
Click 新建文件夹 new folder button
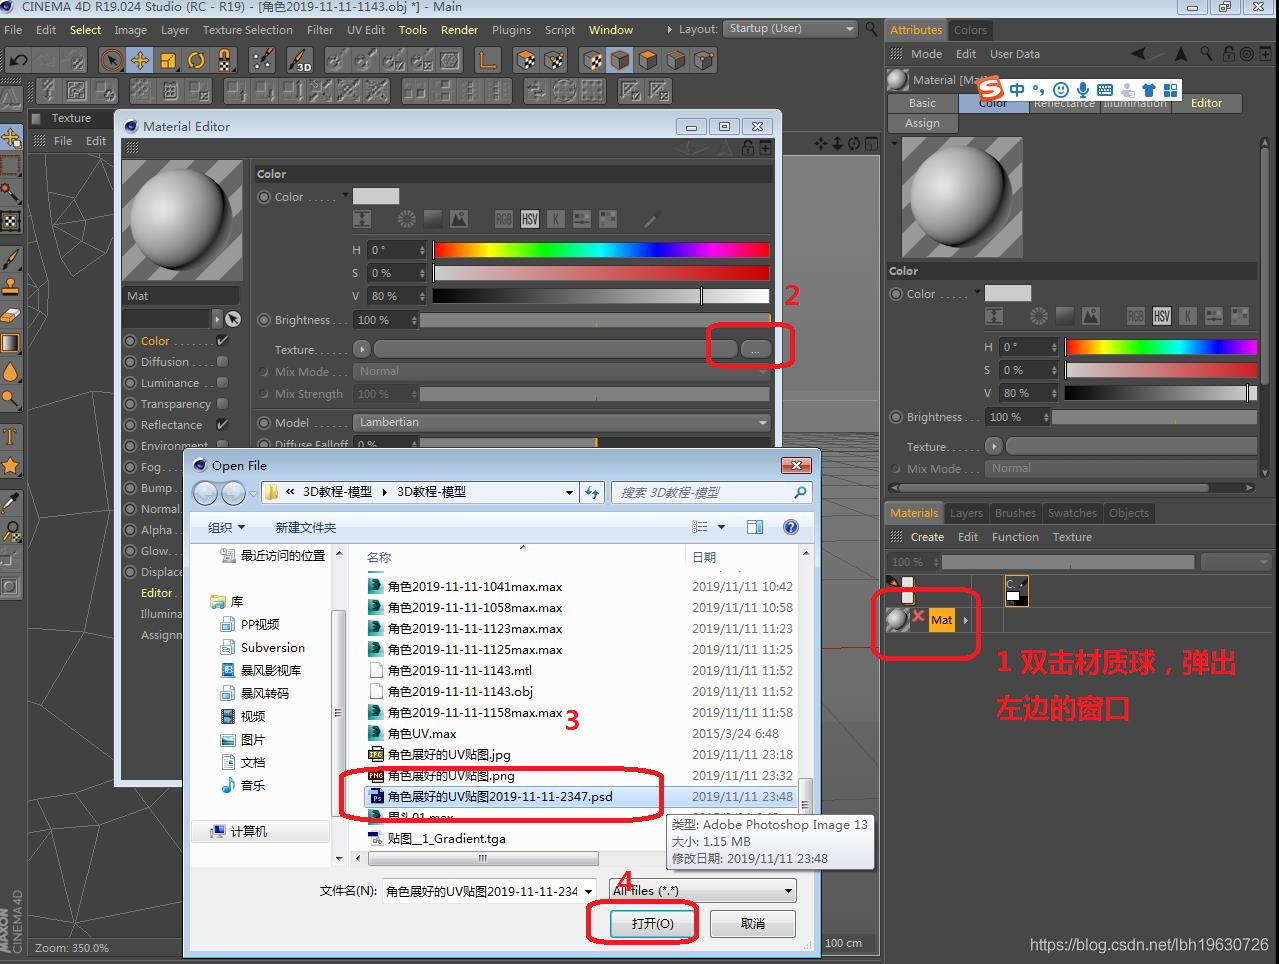coord(305,527)
